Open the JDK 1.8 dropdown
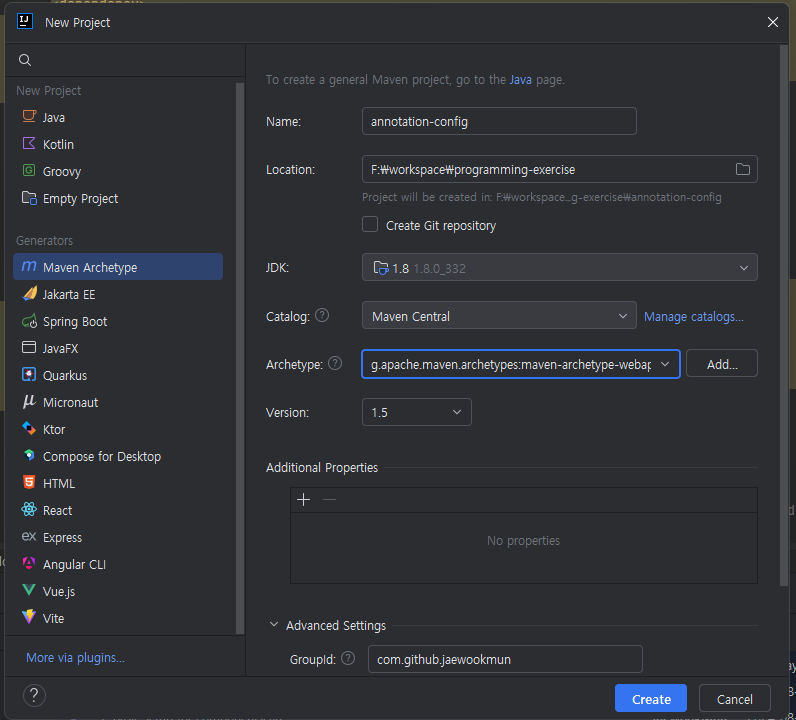 559,268
